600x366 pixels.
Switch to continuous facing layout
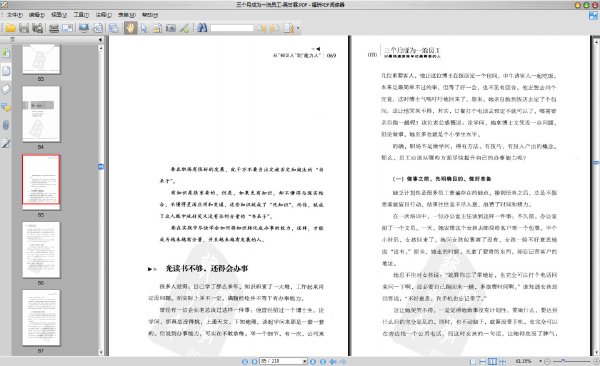502,361
